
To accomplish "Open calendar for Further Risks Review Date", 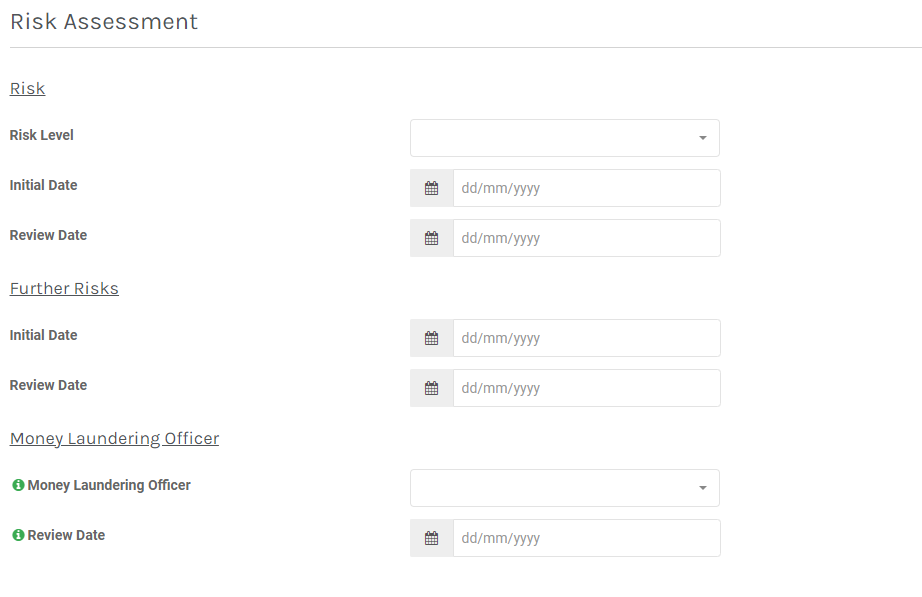I will point(432,388).
